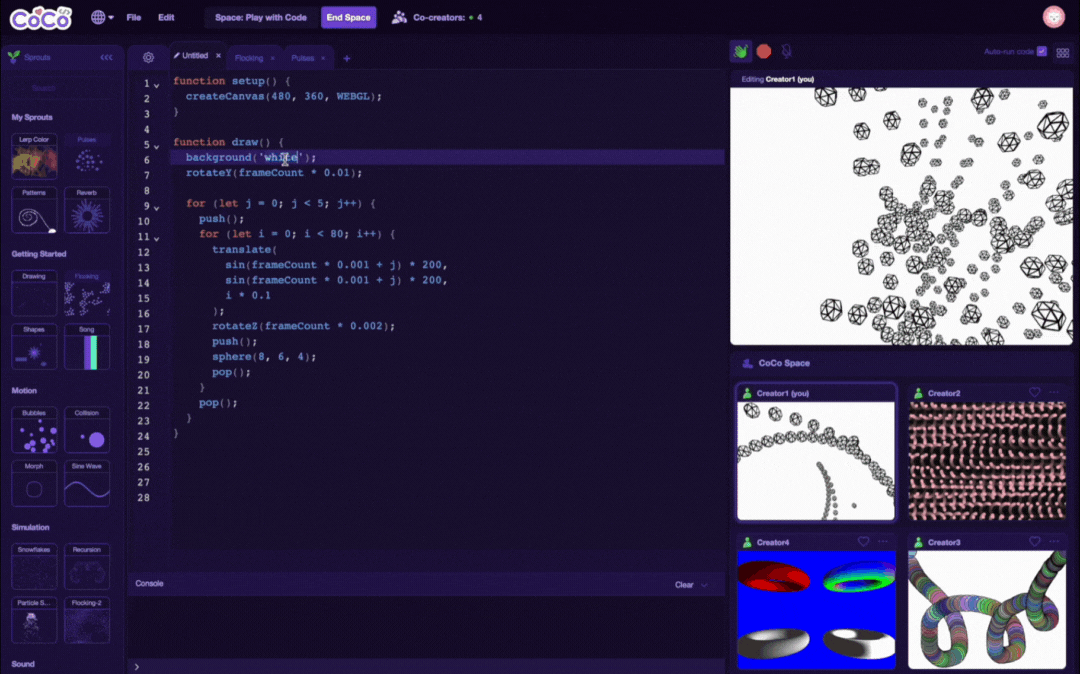The height and width of the screenshot is (674, 1080).
Task: Open the Sine Wave sprout
Action: point(87,483)
